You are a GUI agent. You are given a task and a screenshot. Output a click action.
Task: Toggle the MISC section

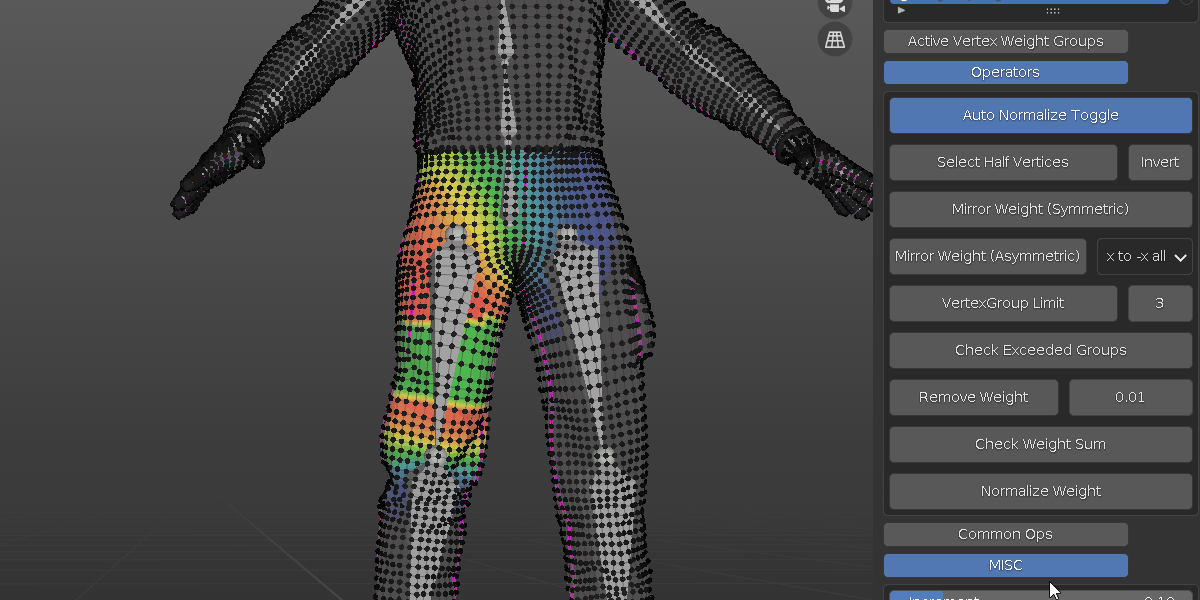coord(1006,565)
